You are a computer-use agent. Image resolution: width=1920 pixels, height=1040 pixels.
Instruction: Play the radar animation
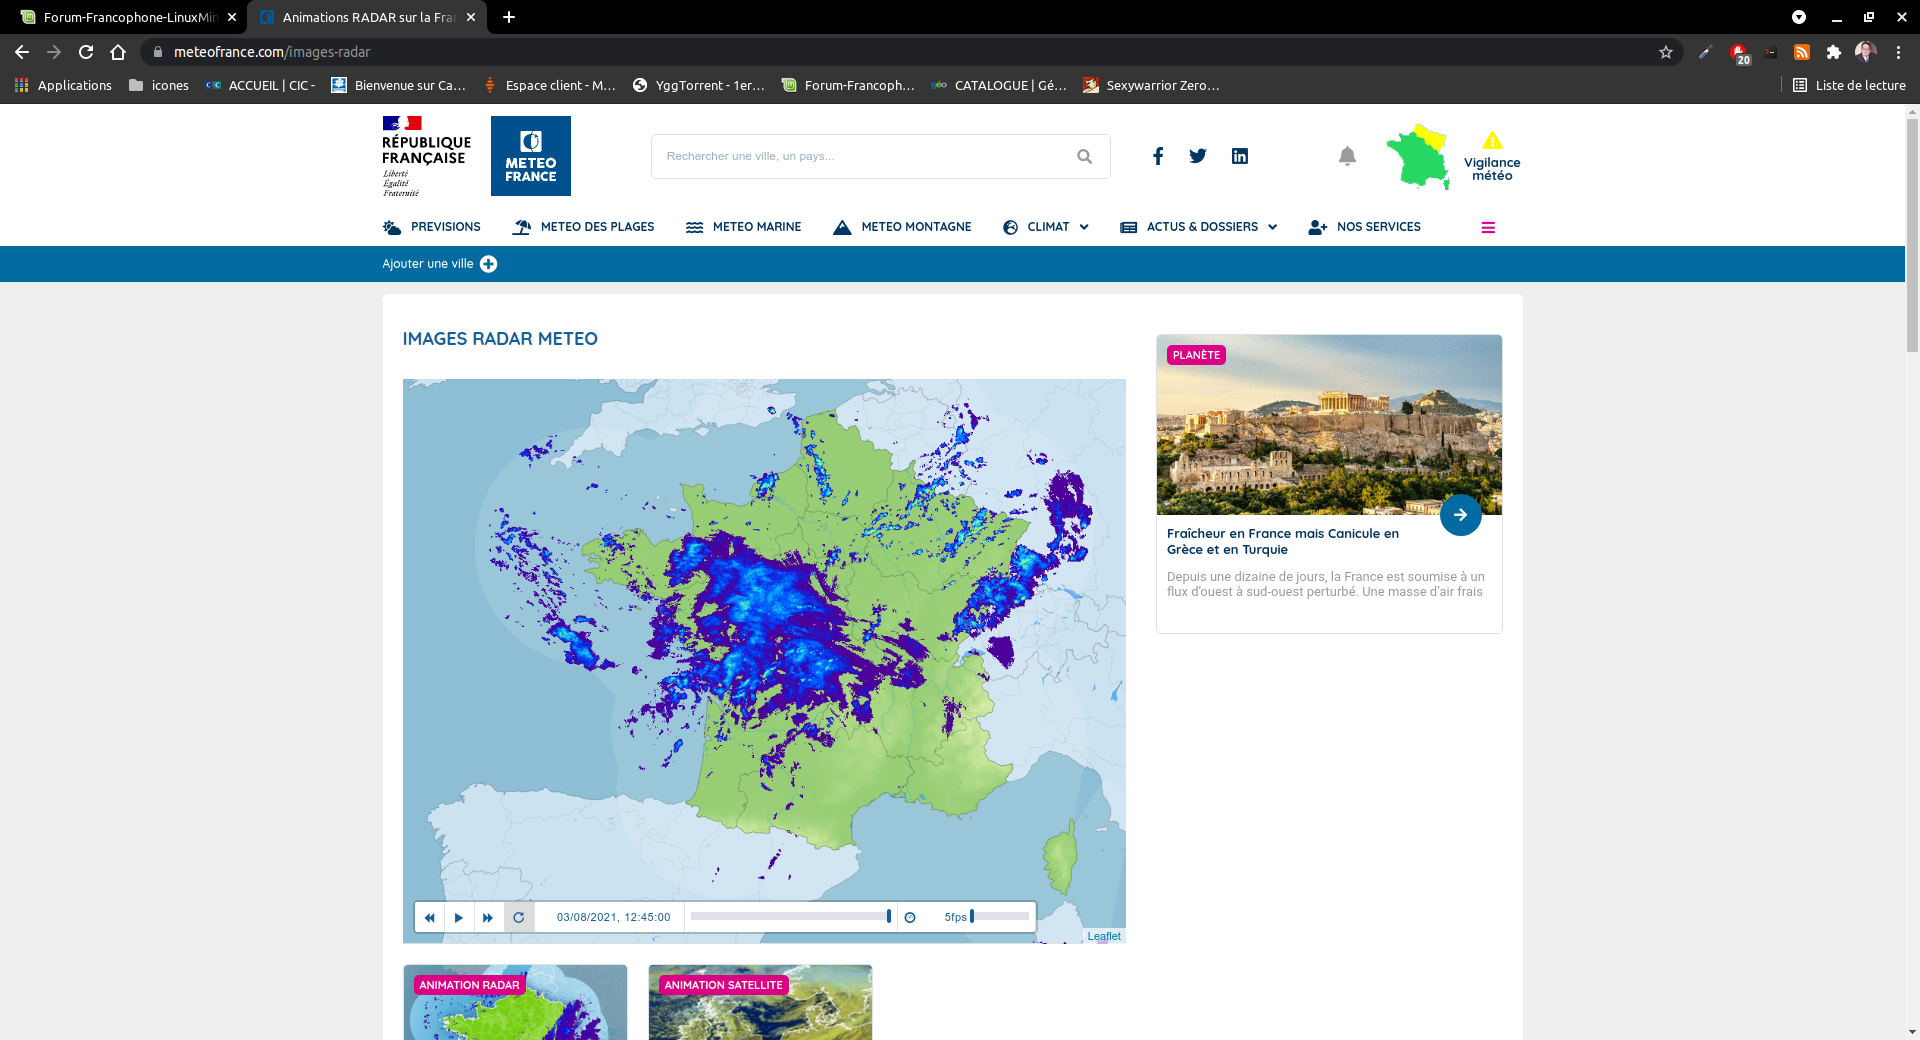pyautogui.click(x=459, y=917)
